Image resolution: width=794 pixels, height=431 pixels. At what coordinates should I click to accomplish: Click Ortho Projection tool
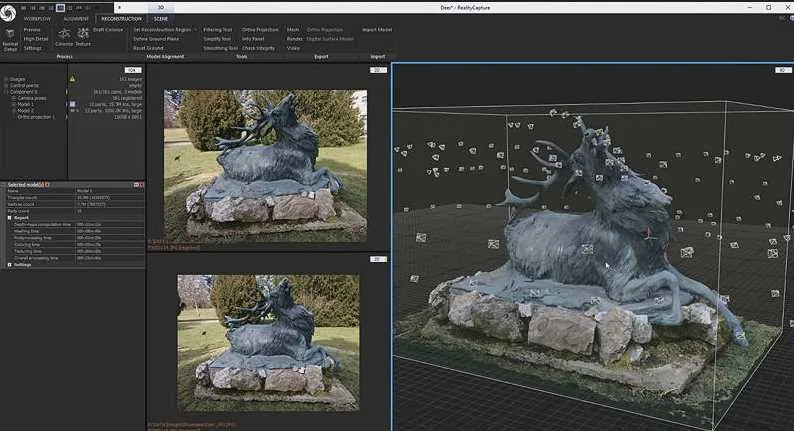point(260,30)
